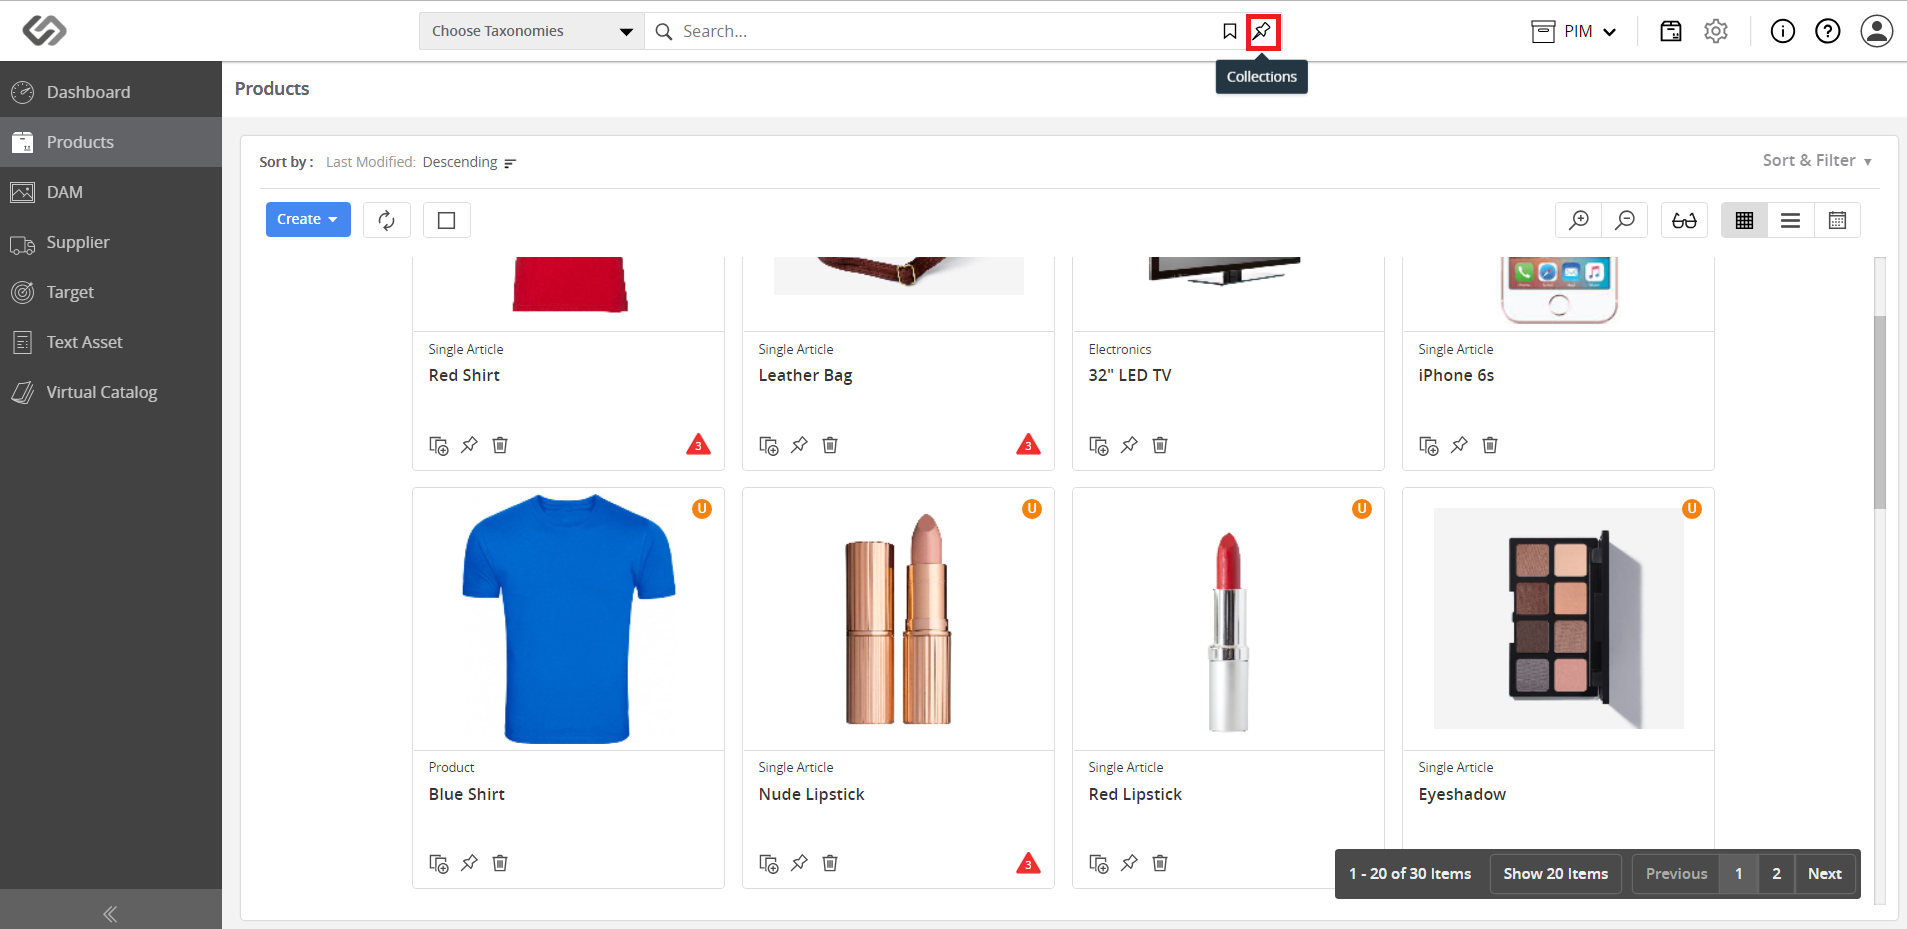
Task: Open Nude Lipstick thumbnail image
Action: pos(898,619)
